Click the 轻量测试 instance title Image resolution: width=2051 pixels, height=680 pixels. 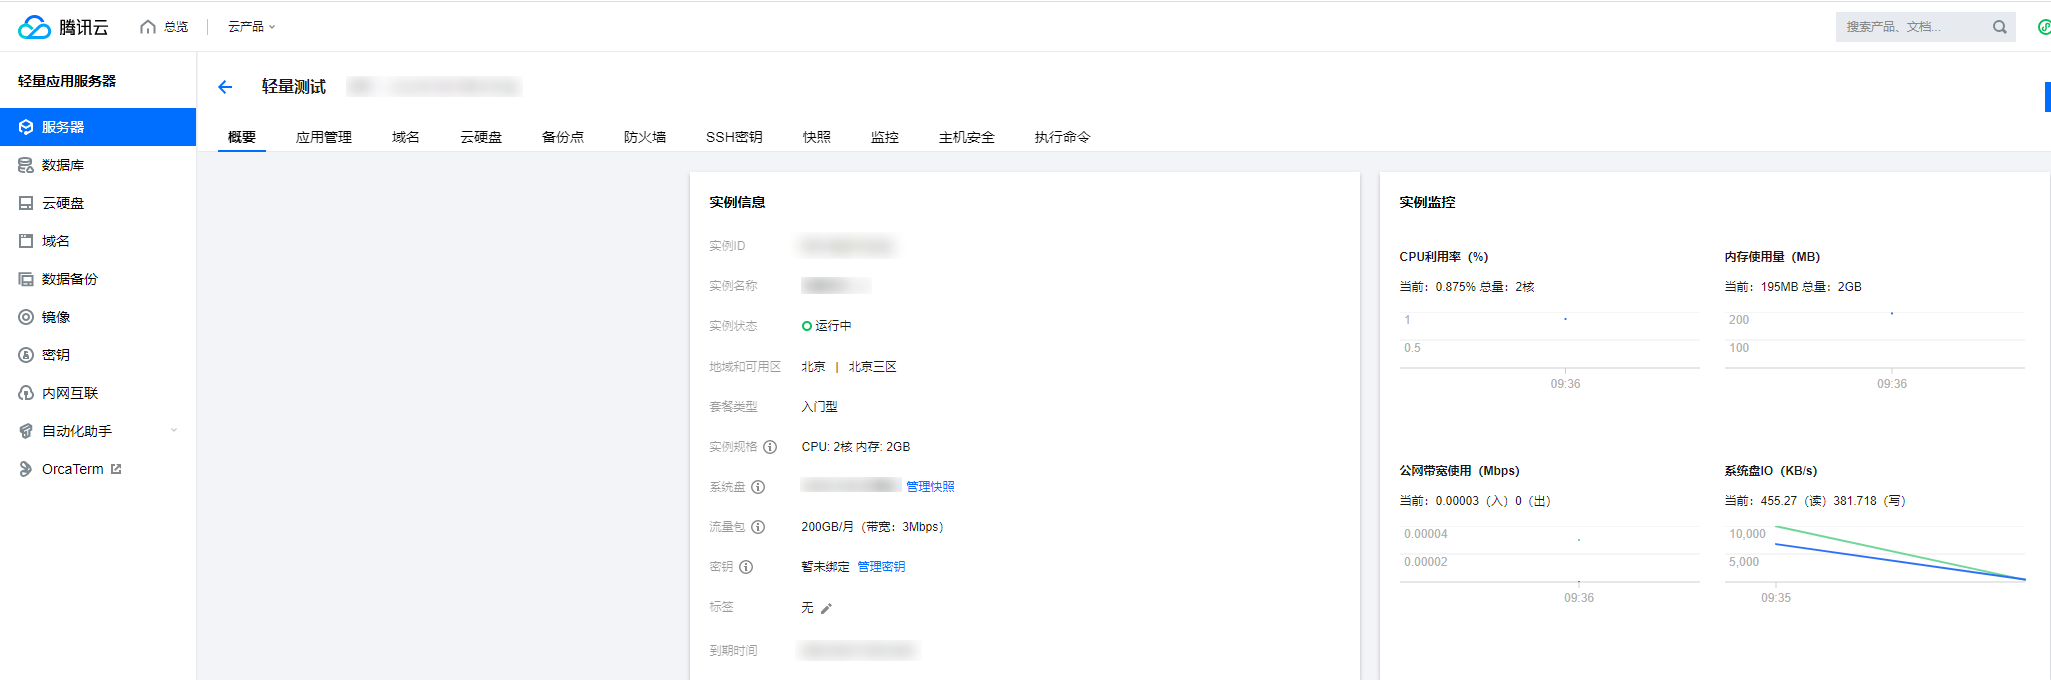pos(294,87)
